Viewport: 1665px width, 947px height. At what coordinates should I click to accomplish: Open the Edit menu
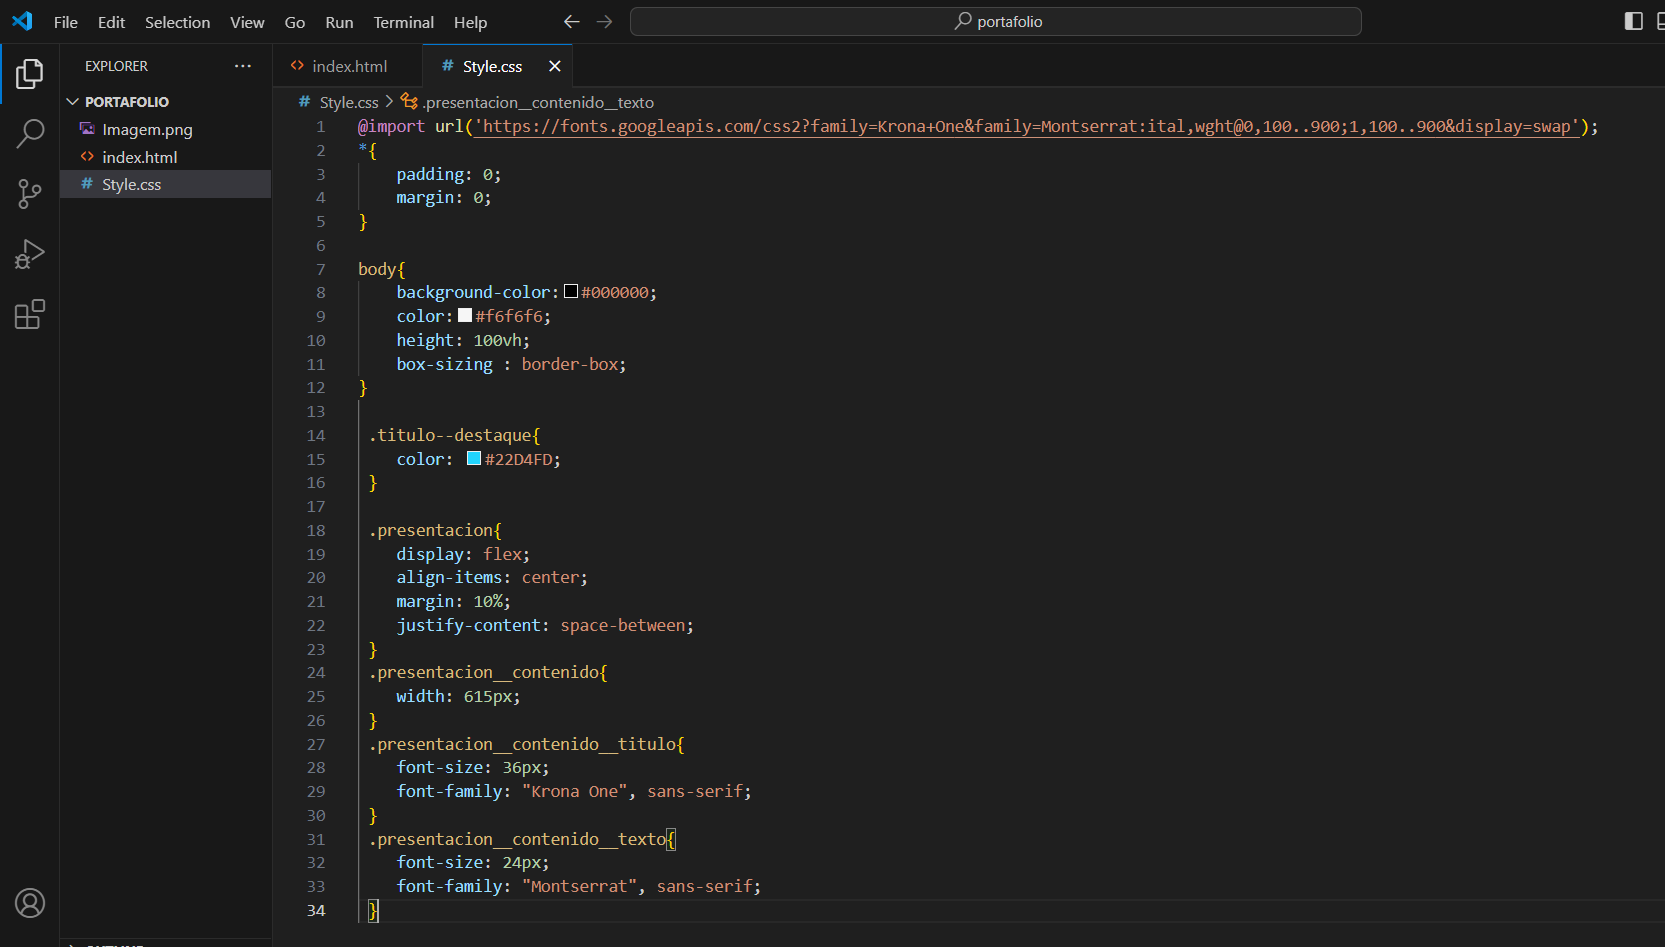[x=111, y=22]
